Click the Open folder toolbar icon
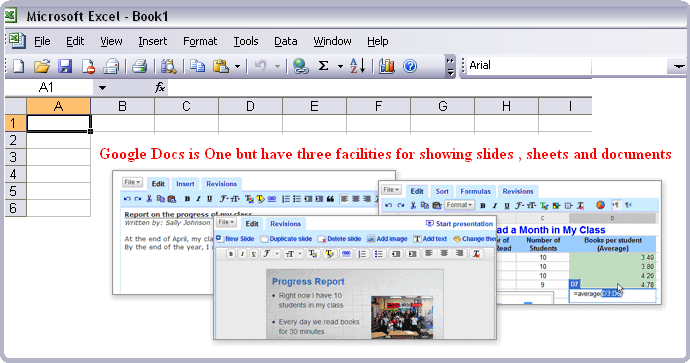The image size is (690, 363). (42, 66)
